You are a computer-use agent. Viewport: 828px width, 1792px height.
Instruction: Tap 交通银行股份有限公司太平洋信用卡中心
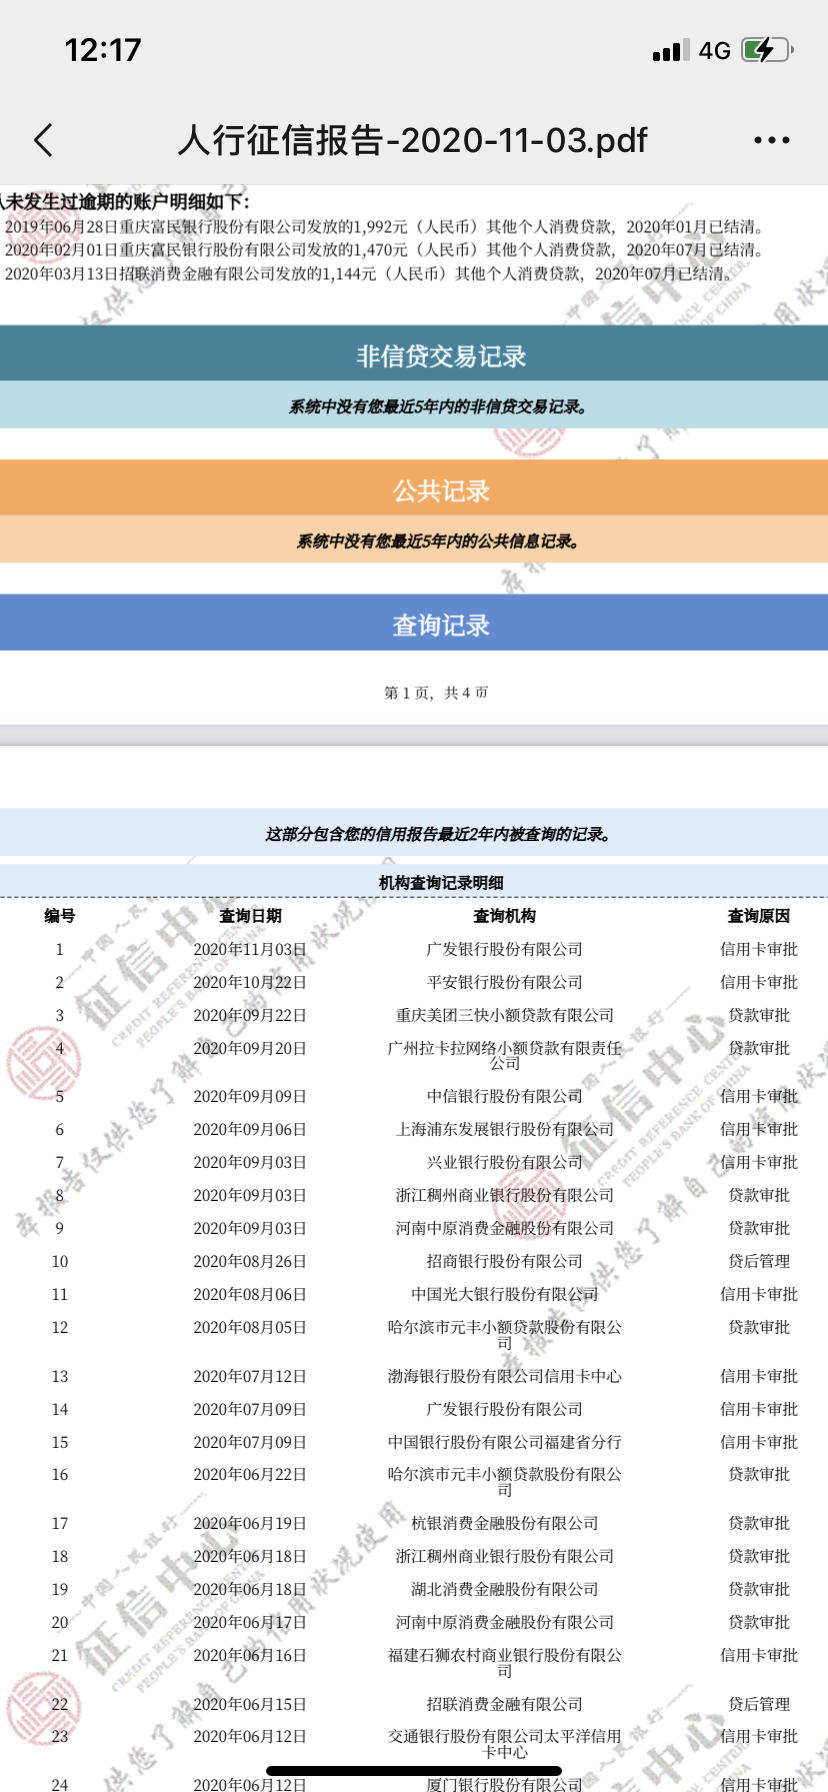pyautogui.click(x=505, y=1744)
